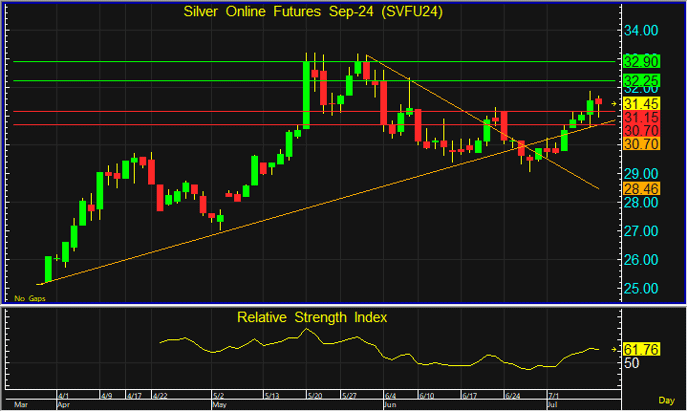Click the Relative Strength Index title

click(x=312, y=317)
